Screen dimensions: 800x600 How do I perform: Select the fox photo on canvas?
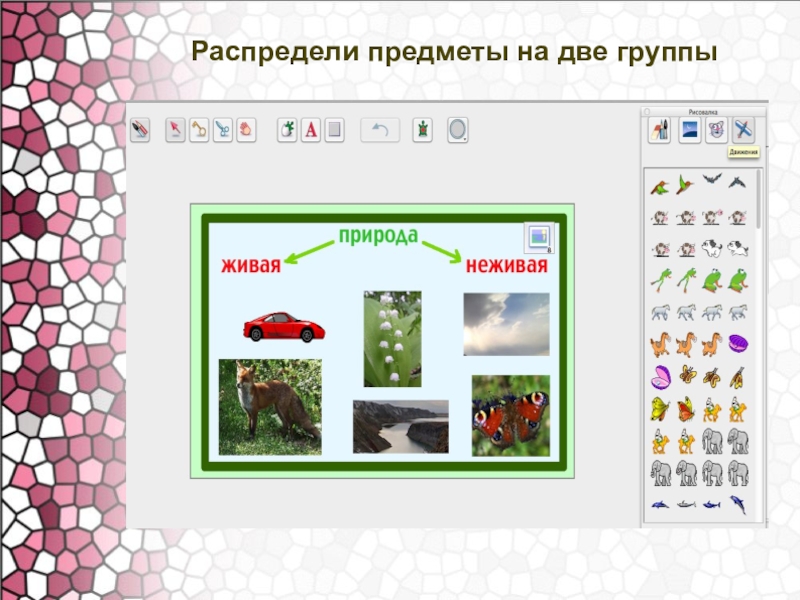270,407
